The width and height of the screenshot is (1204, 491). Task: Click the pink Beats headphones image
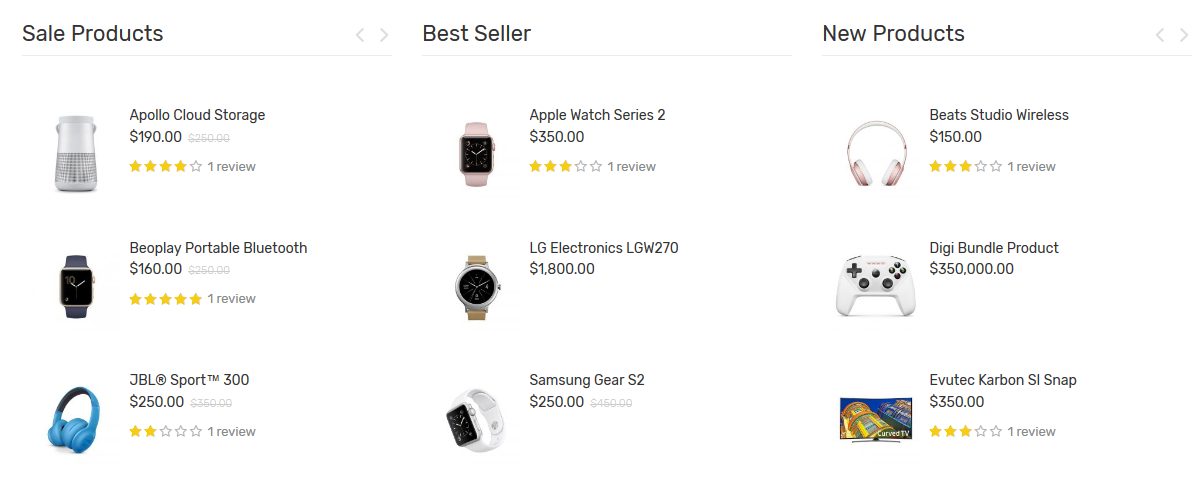875,153
